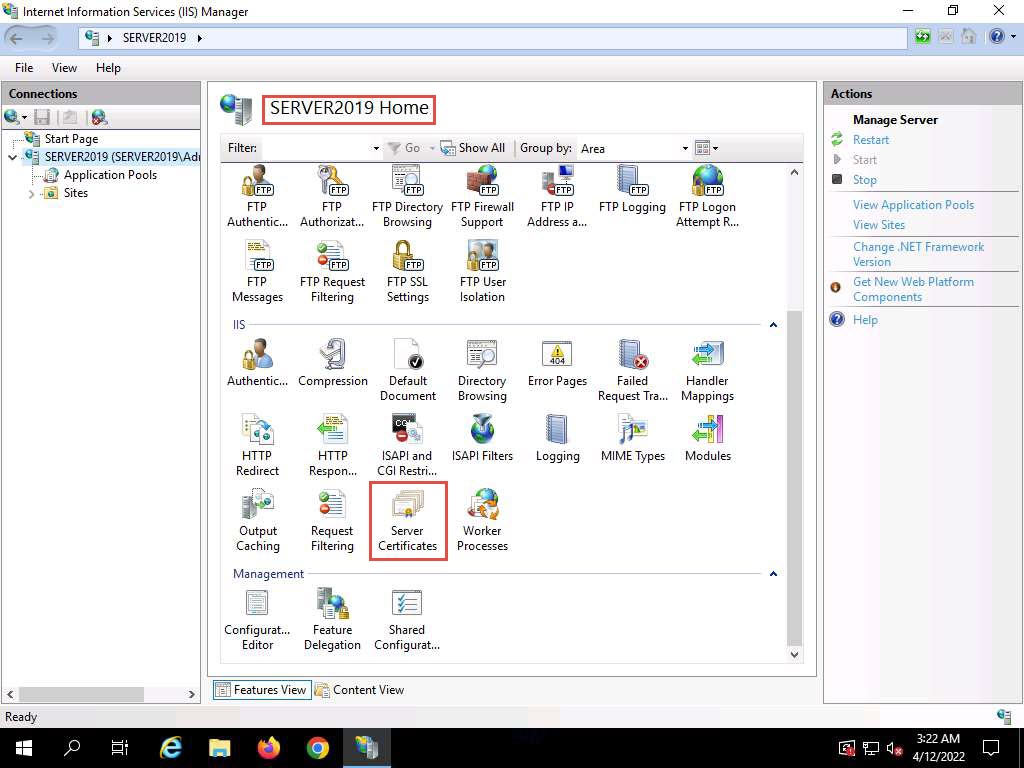Open the Group by Area dropdown
The image size is (1024, 768).
(x=685, y=148)
